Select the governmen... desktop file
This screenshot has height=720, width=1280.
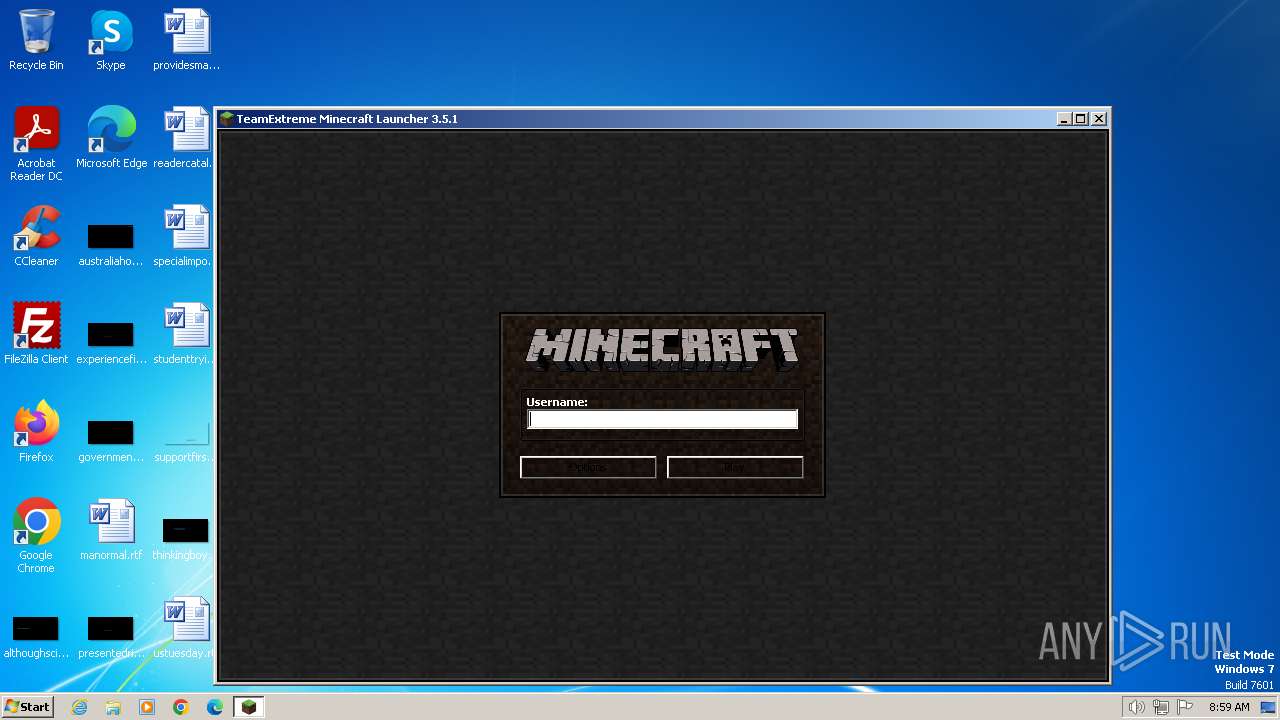111,441
